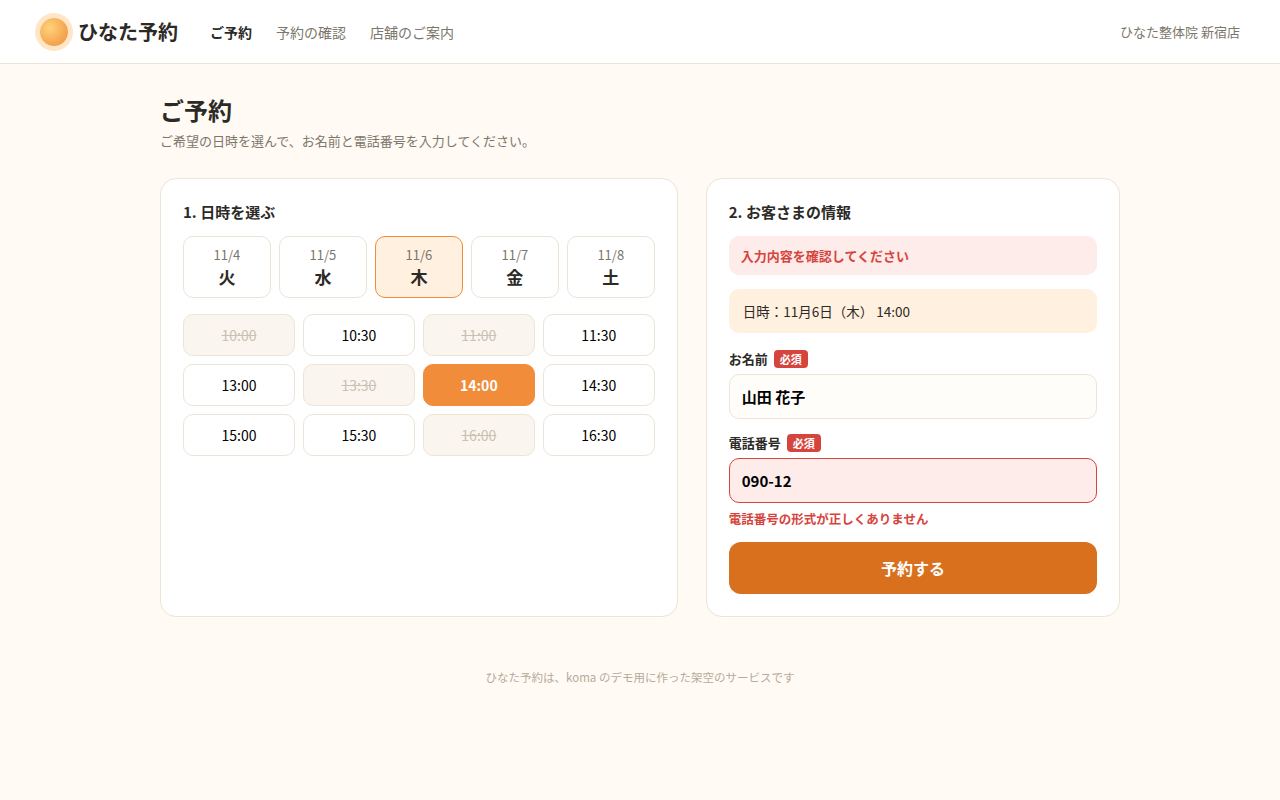Viewport: 1280px width, 800px height.
Task: Open 店舗のご案内 nav item
Action: coord(412,33)
